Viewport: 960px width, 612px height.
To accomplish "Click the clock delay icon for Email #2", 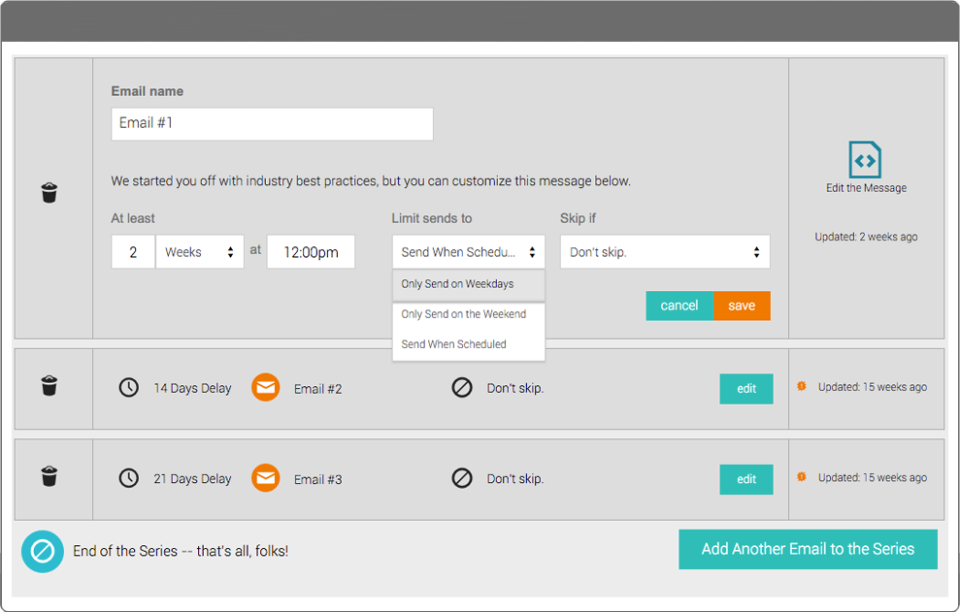I will (x=128, y=387).
